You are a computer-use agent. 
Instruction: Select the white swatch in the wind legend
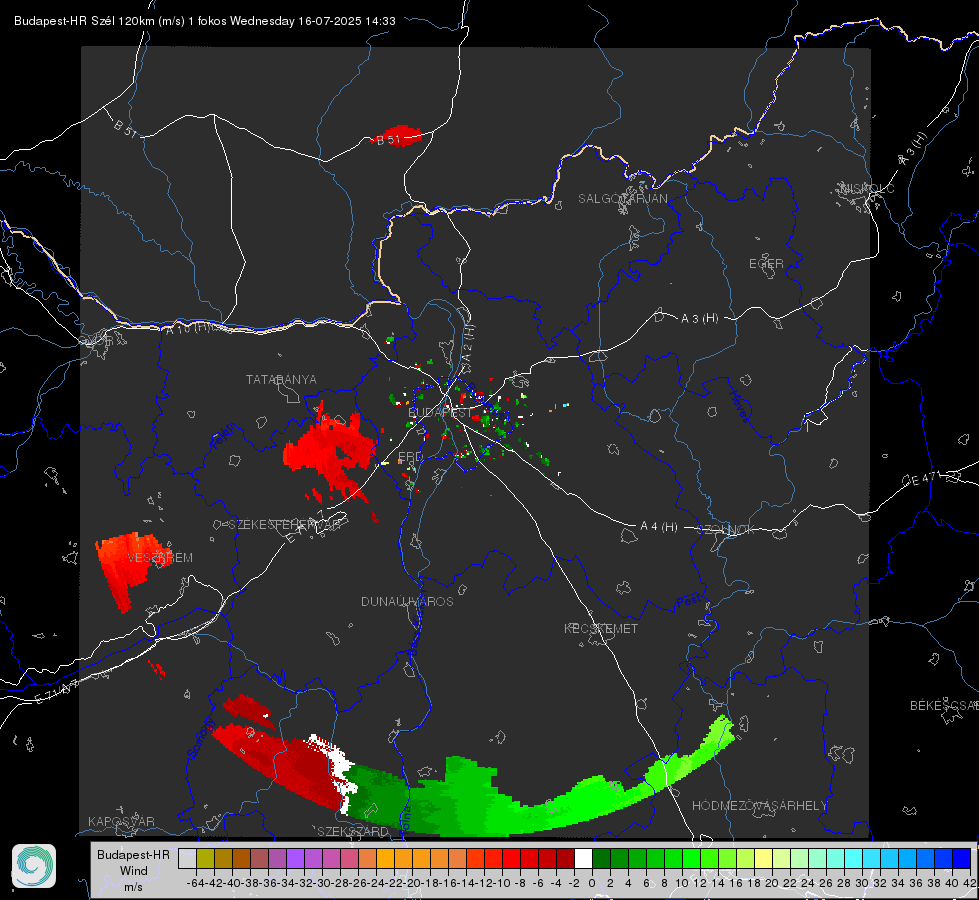[583, 858]
